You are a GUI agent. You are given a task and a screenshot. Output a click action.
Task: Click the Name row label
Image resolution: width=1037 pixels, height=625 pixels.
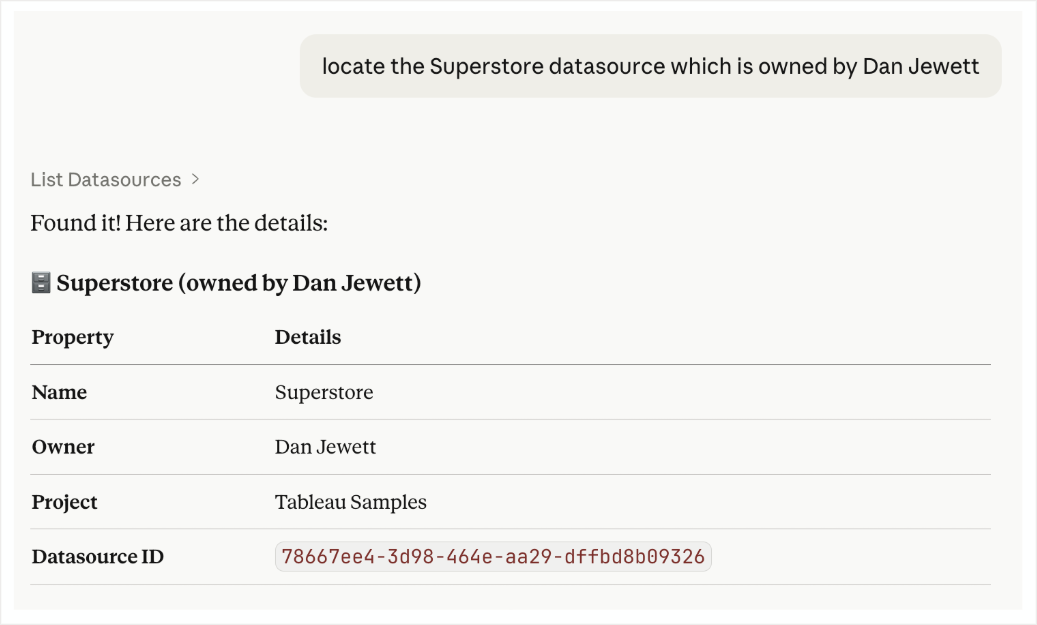point(59,392)
